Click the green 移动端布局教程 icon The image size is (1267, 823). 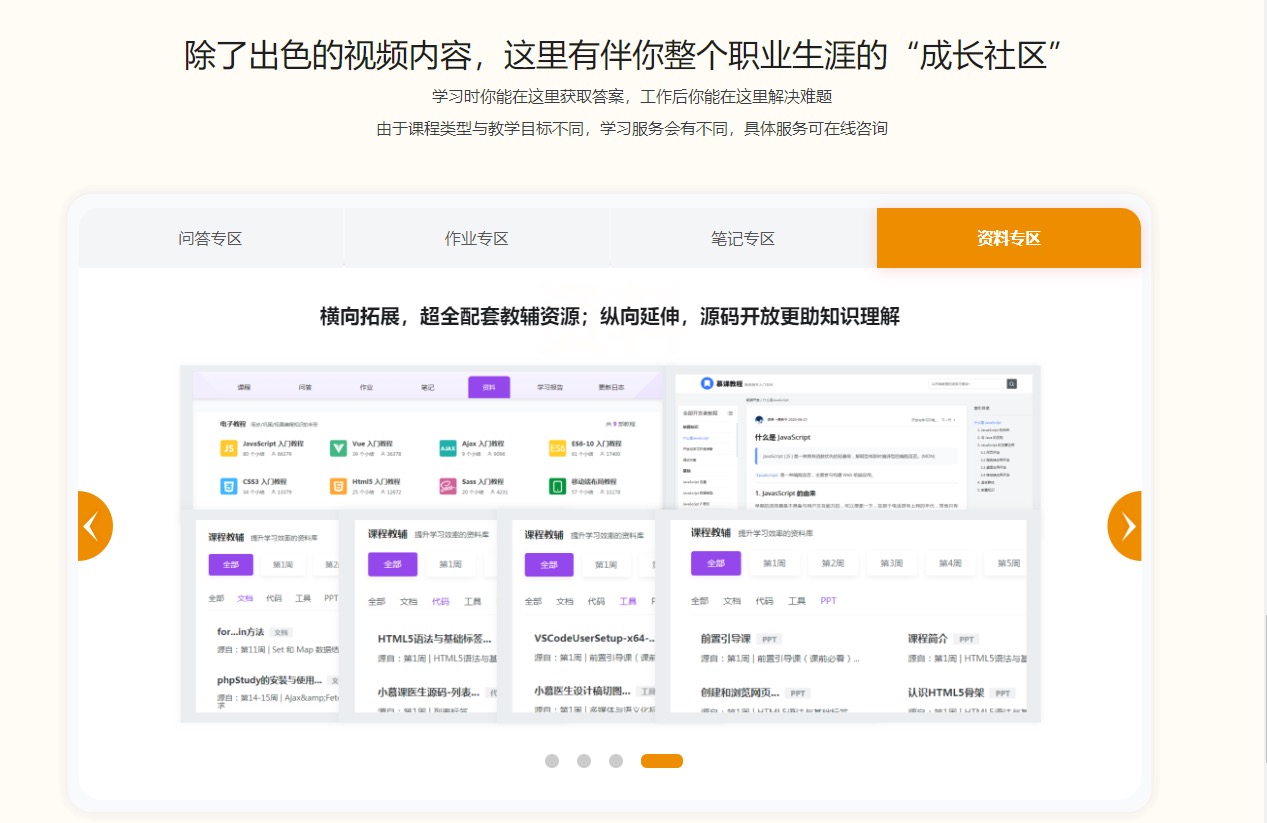click(x=557, y=487)
